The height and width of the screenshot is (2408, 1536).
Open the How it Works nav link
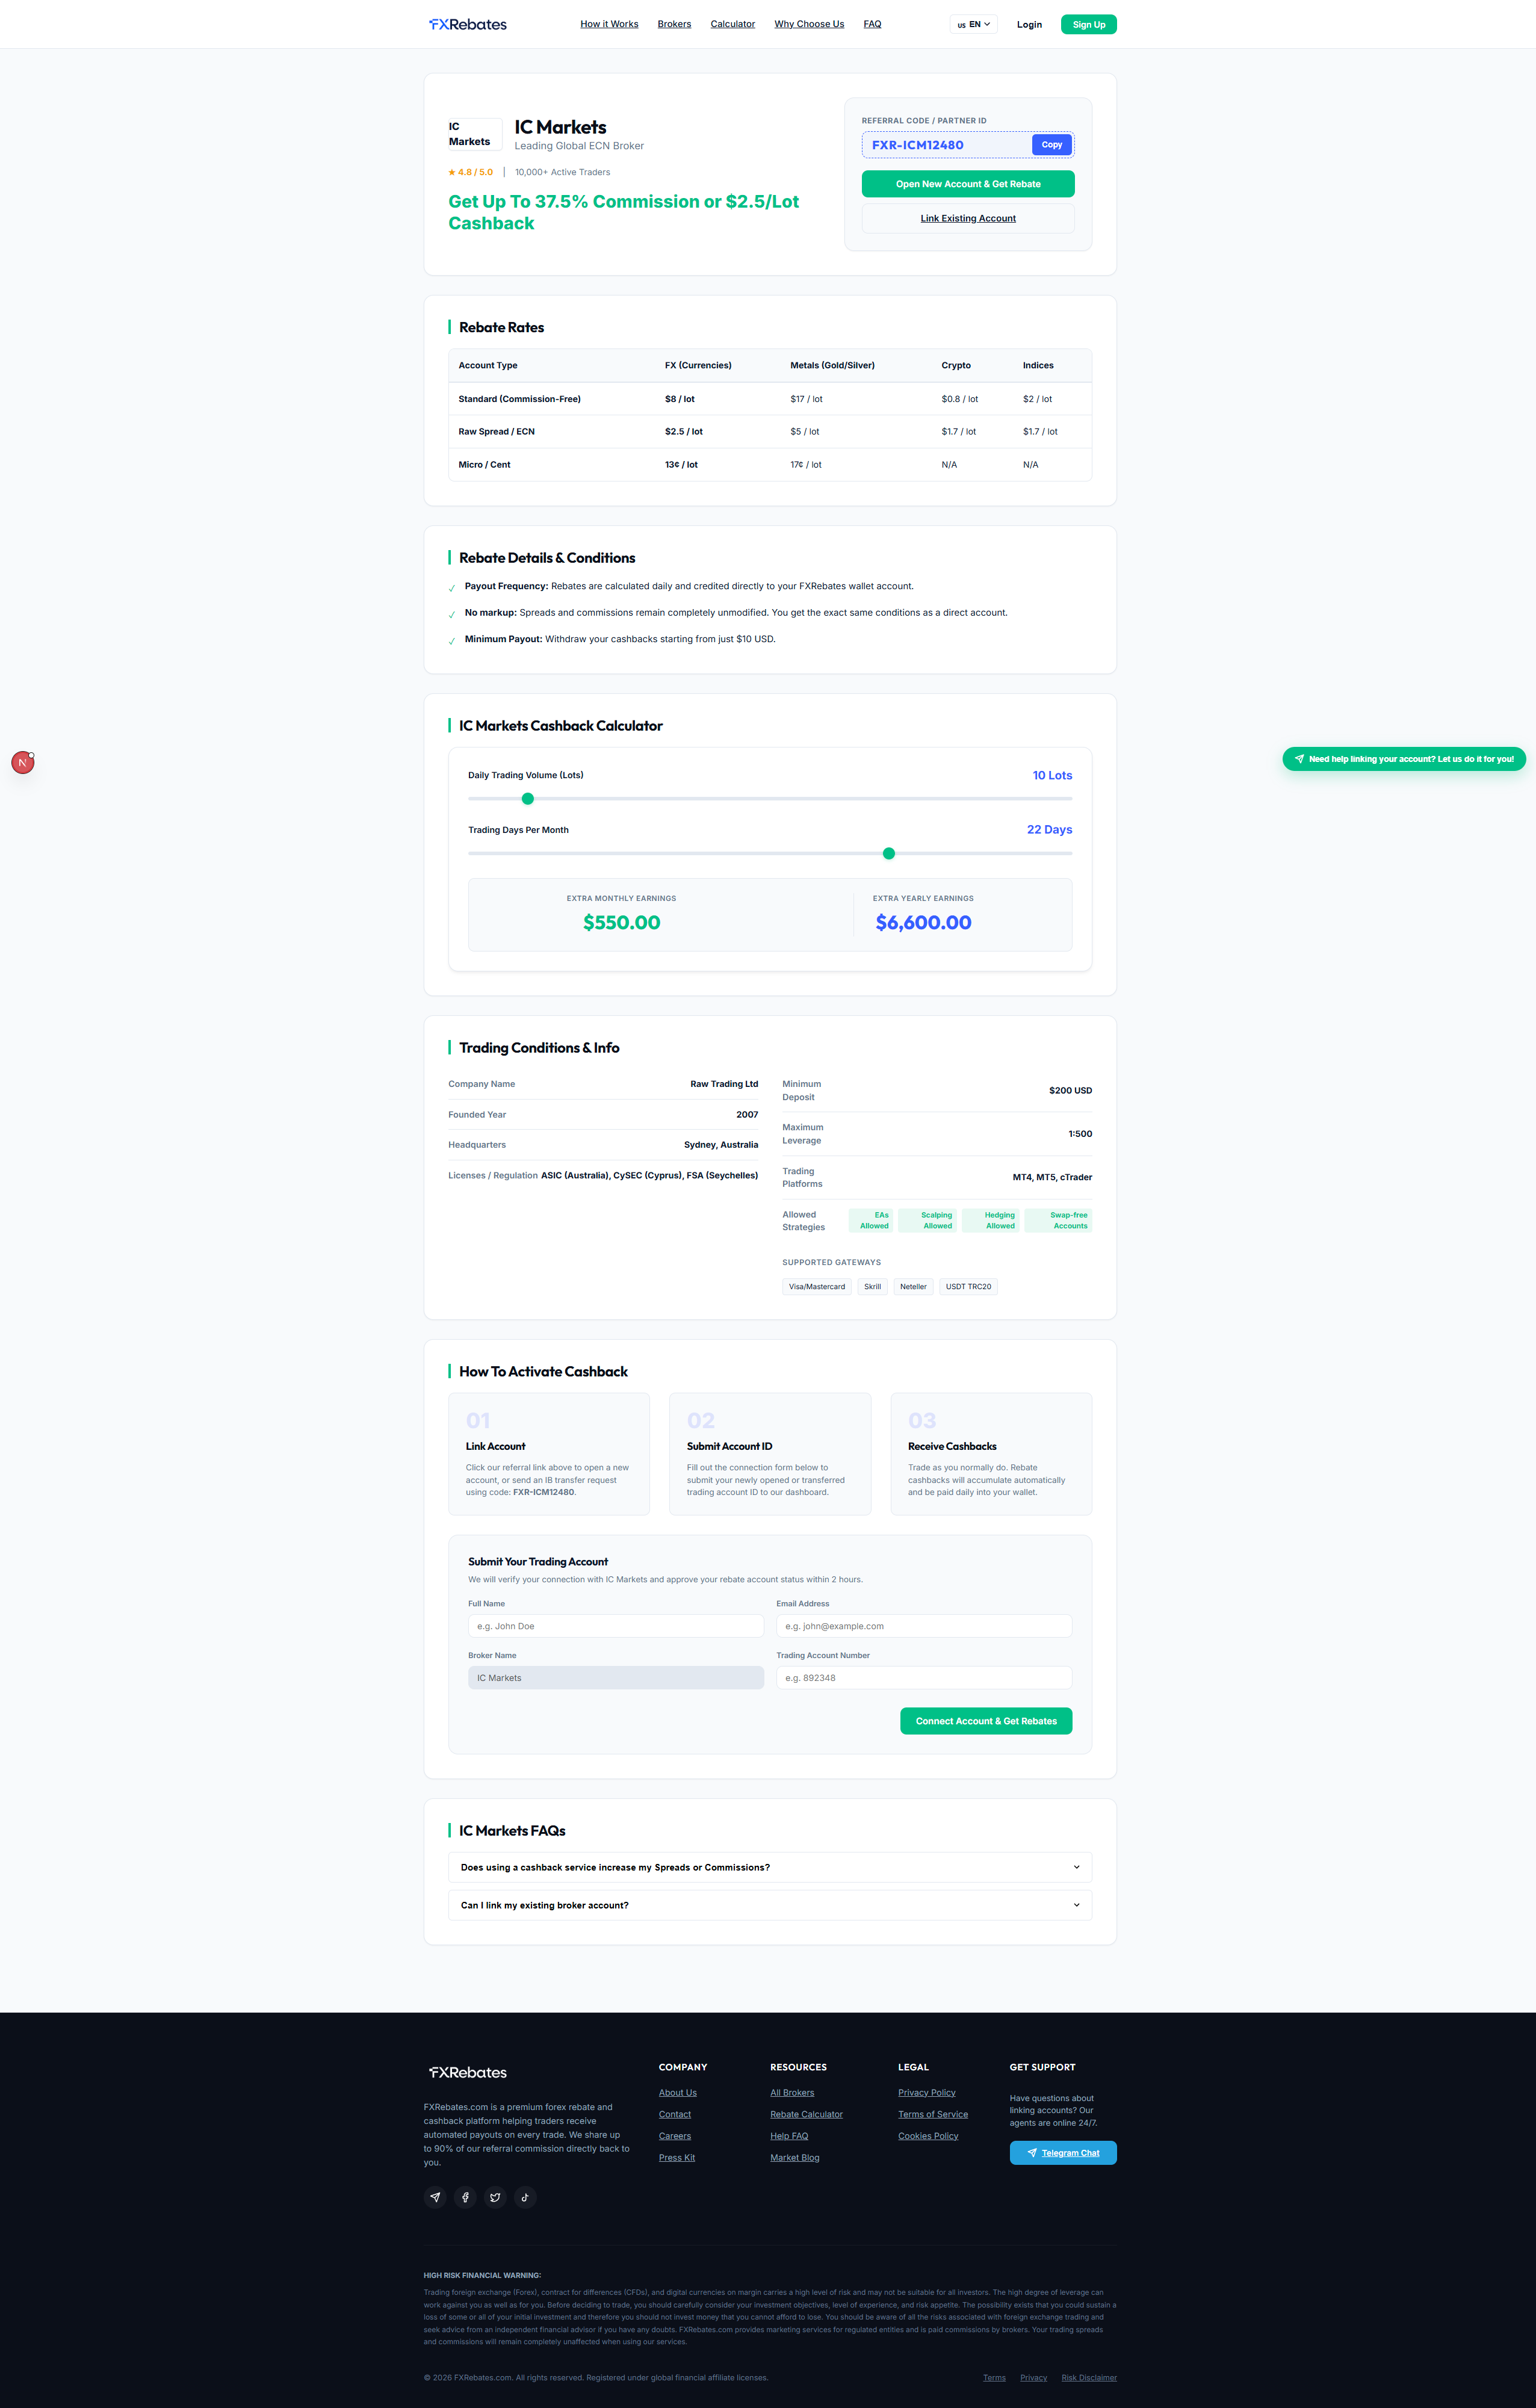click(x=609, y=24)
